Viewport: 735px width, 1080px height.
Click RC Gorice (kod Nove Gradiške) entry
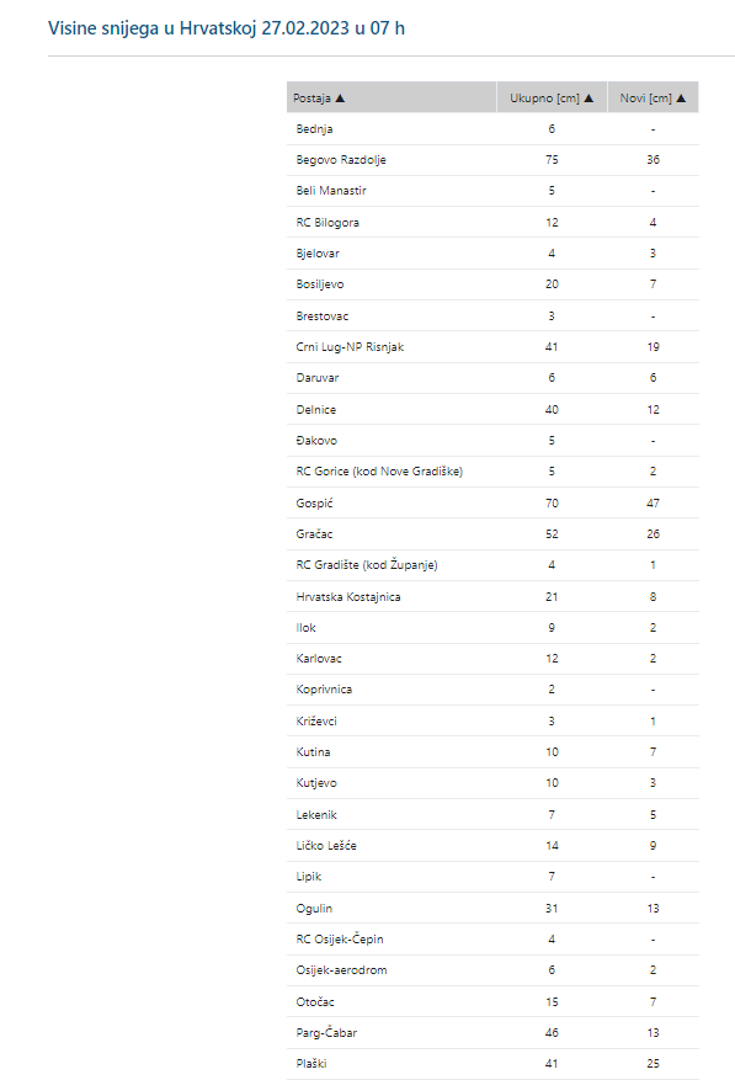[379, 472]
